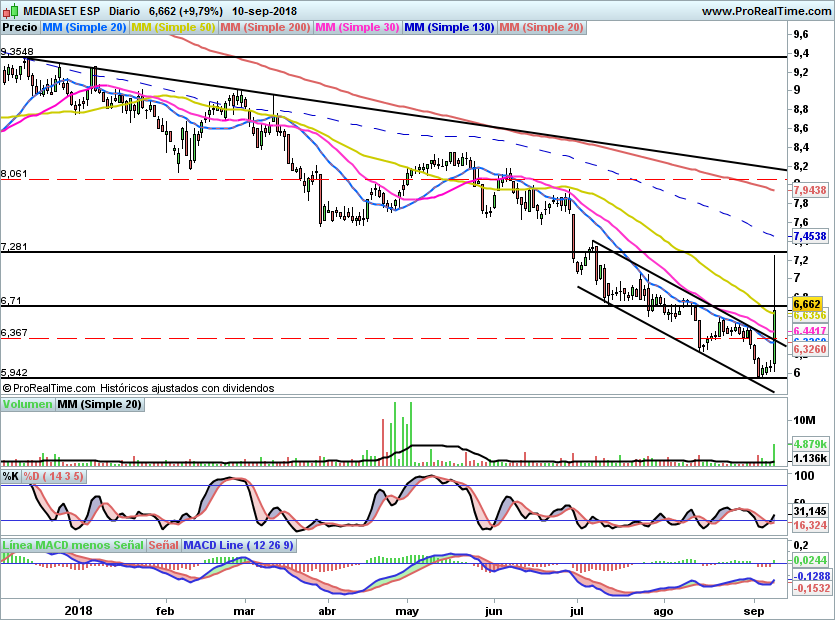
Task: Open the www.ProRealTime.com link
Action: point(765,11)
